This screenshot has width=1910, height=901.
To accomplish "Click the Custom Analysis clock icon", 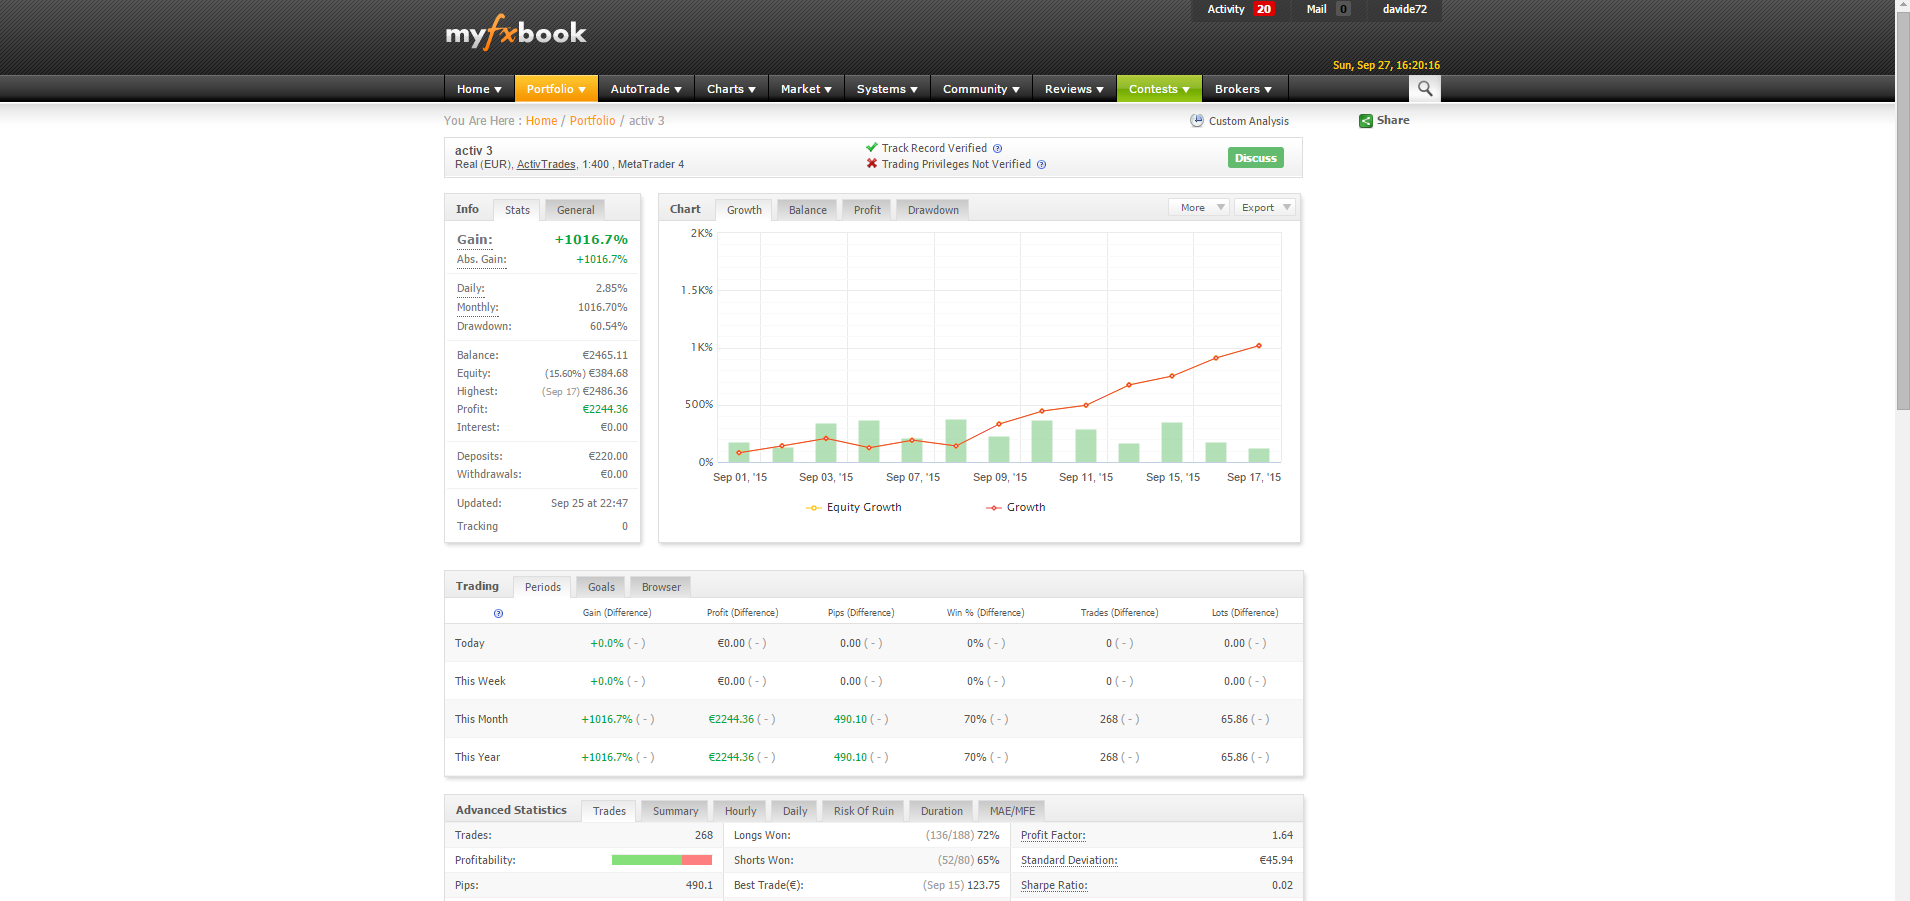I will click(x=1197, y=121).
